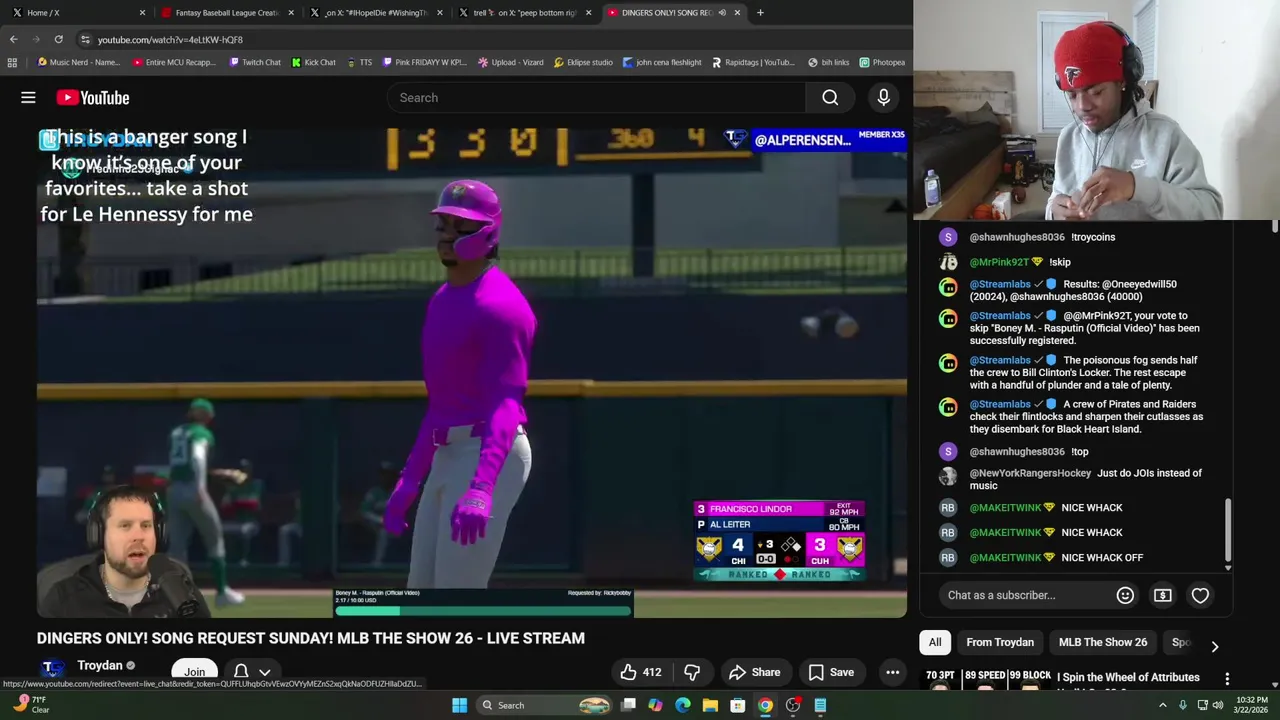
Task: Expand notification options chevron next to bell
Action: click(265, 673)
